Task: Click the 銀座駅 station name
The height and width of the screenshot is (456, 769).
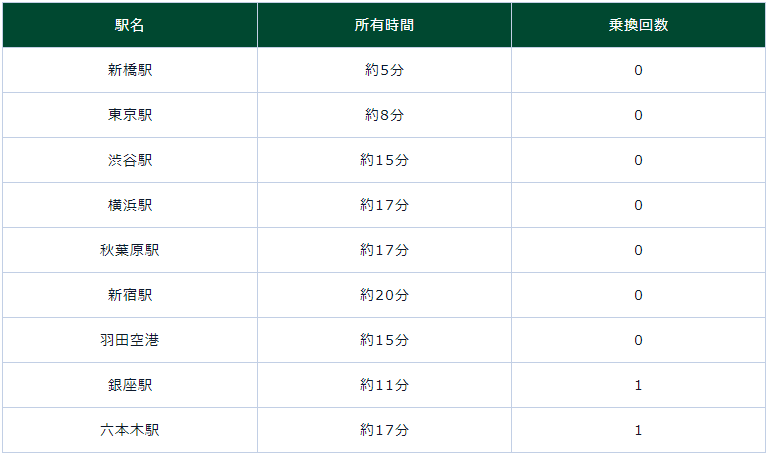Action: (130, 385)
